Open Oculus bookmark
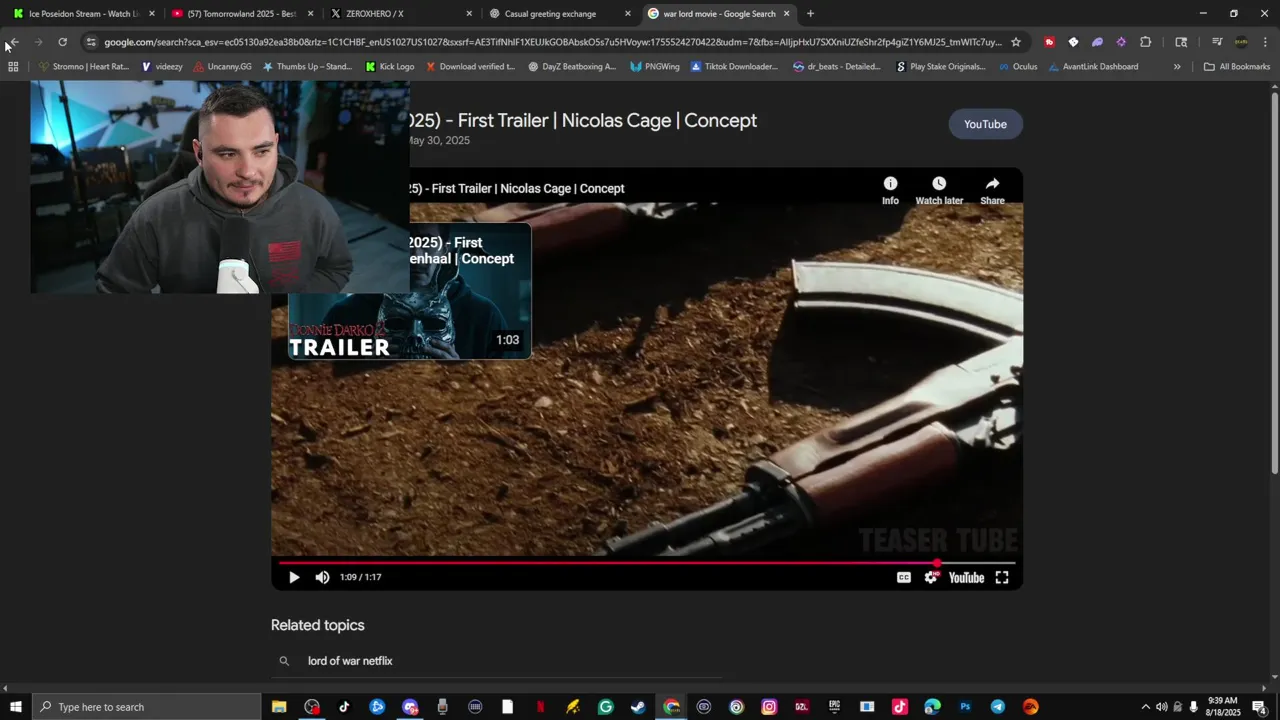This screenshot has height=720, width=1280. pos(1017,67)
